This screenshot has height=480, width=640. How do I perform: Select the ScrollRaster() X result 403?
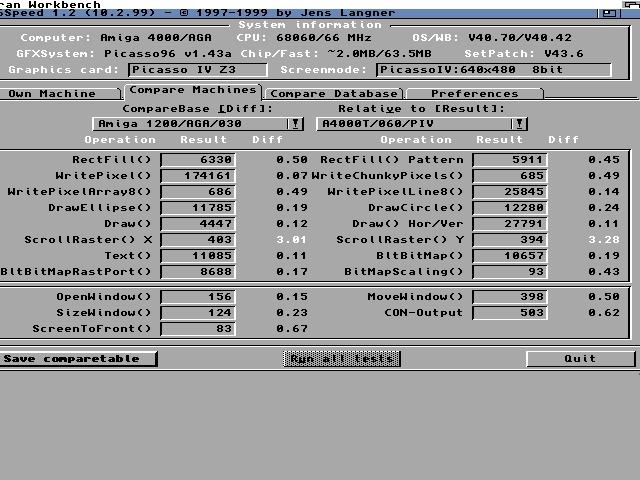click(x=198, y=240)
